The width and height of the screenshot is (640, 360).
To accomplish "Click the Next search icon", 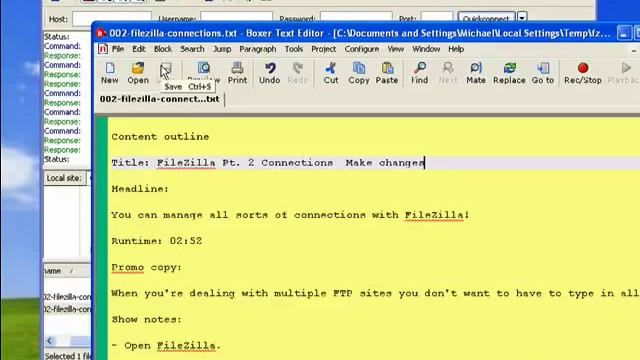I will (x=448, y=73).
